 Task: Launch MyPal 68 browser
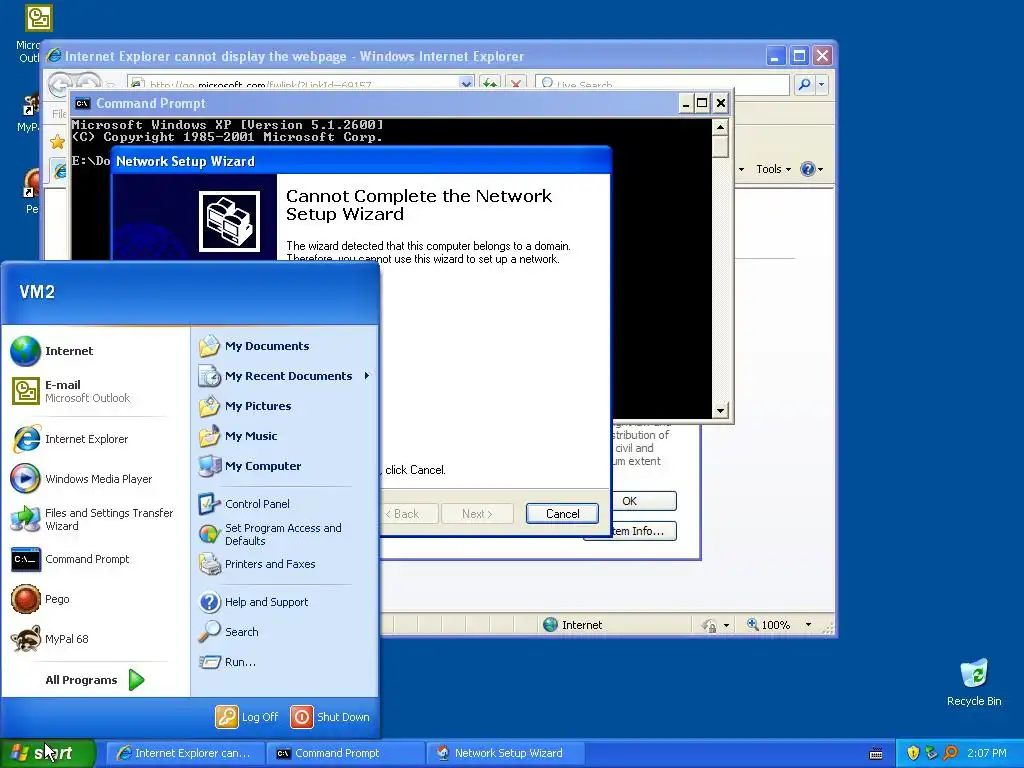click(50, 639)
